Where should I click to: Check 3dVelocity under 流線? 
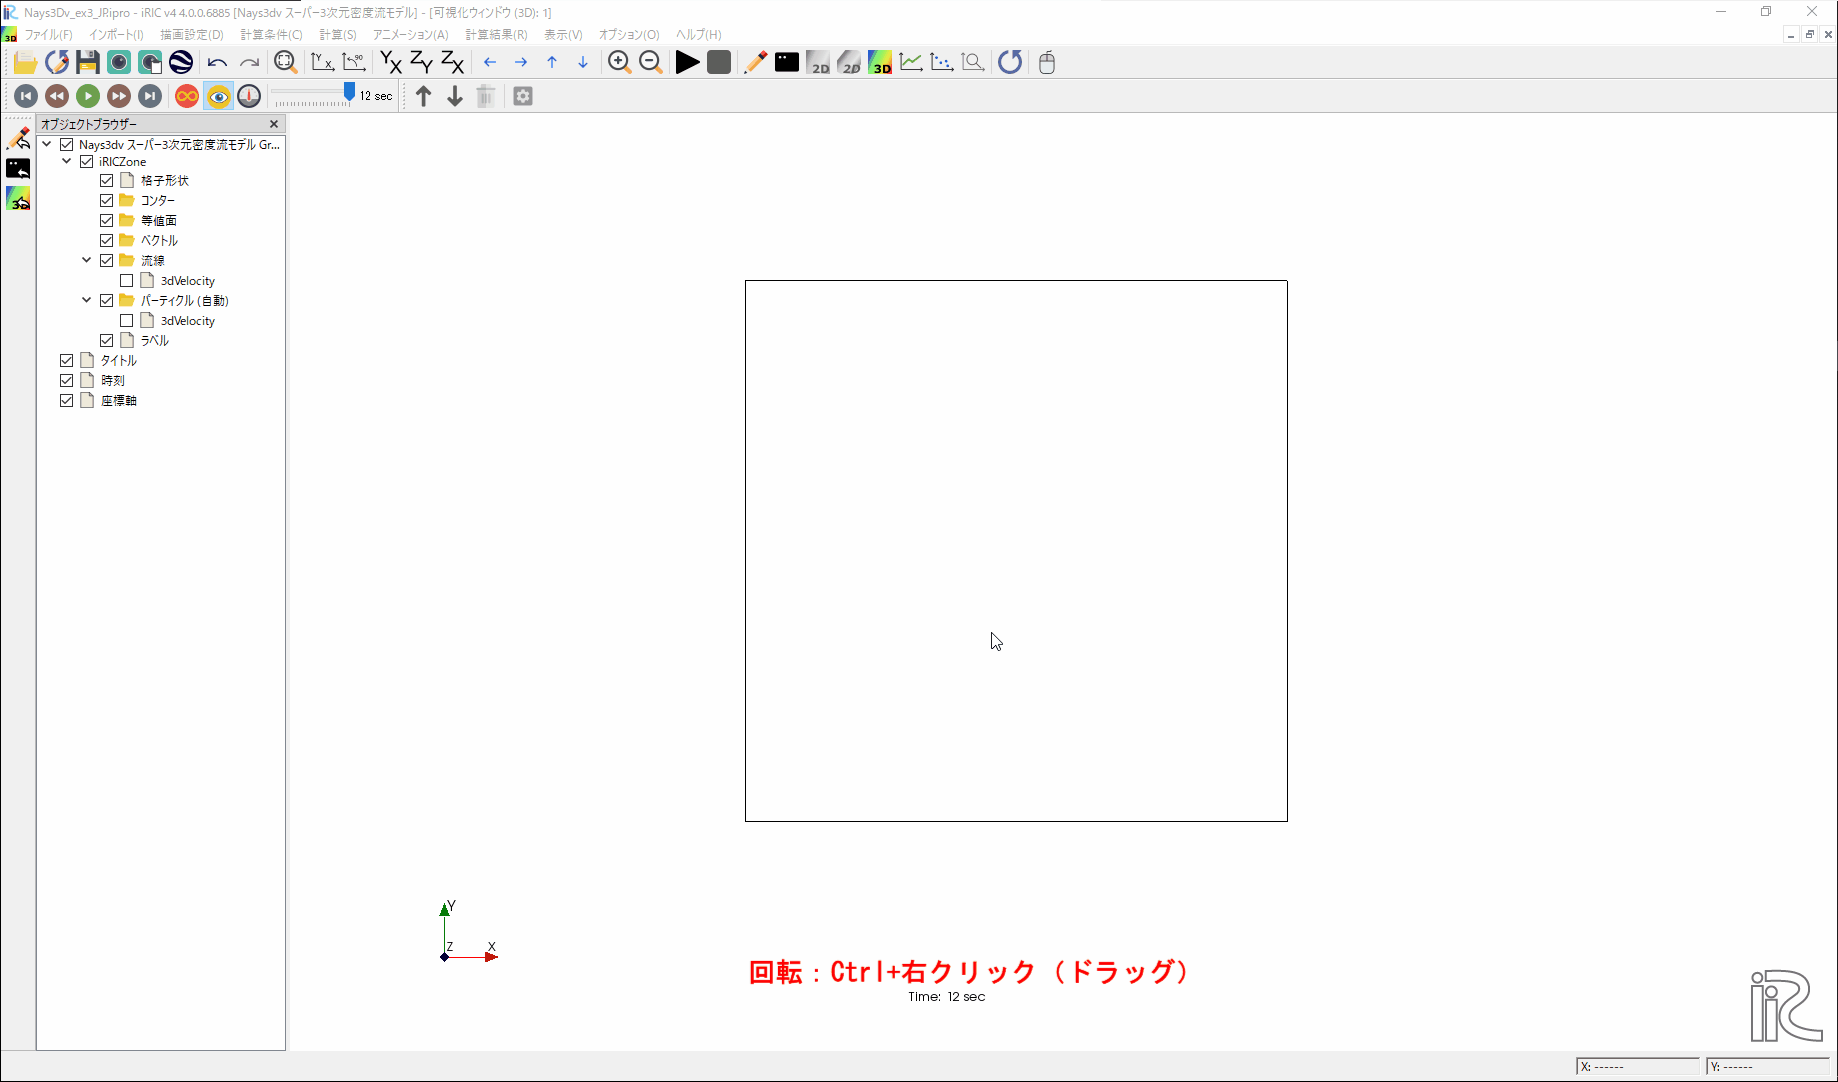pos(127,281)
